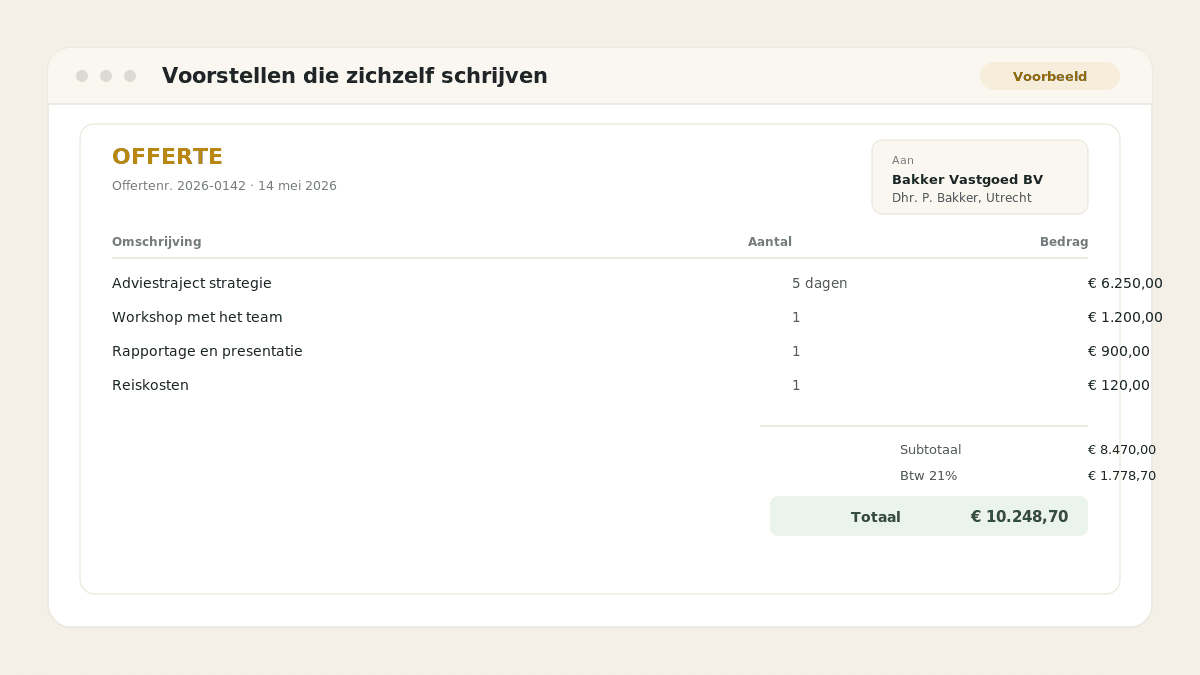The height and width of the screenshot is (675, 1200).
Task: Click the quantity 1 in the Workshop row
Action: pyautogui.click(x=796, y=317)
